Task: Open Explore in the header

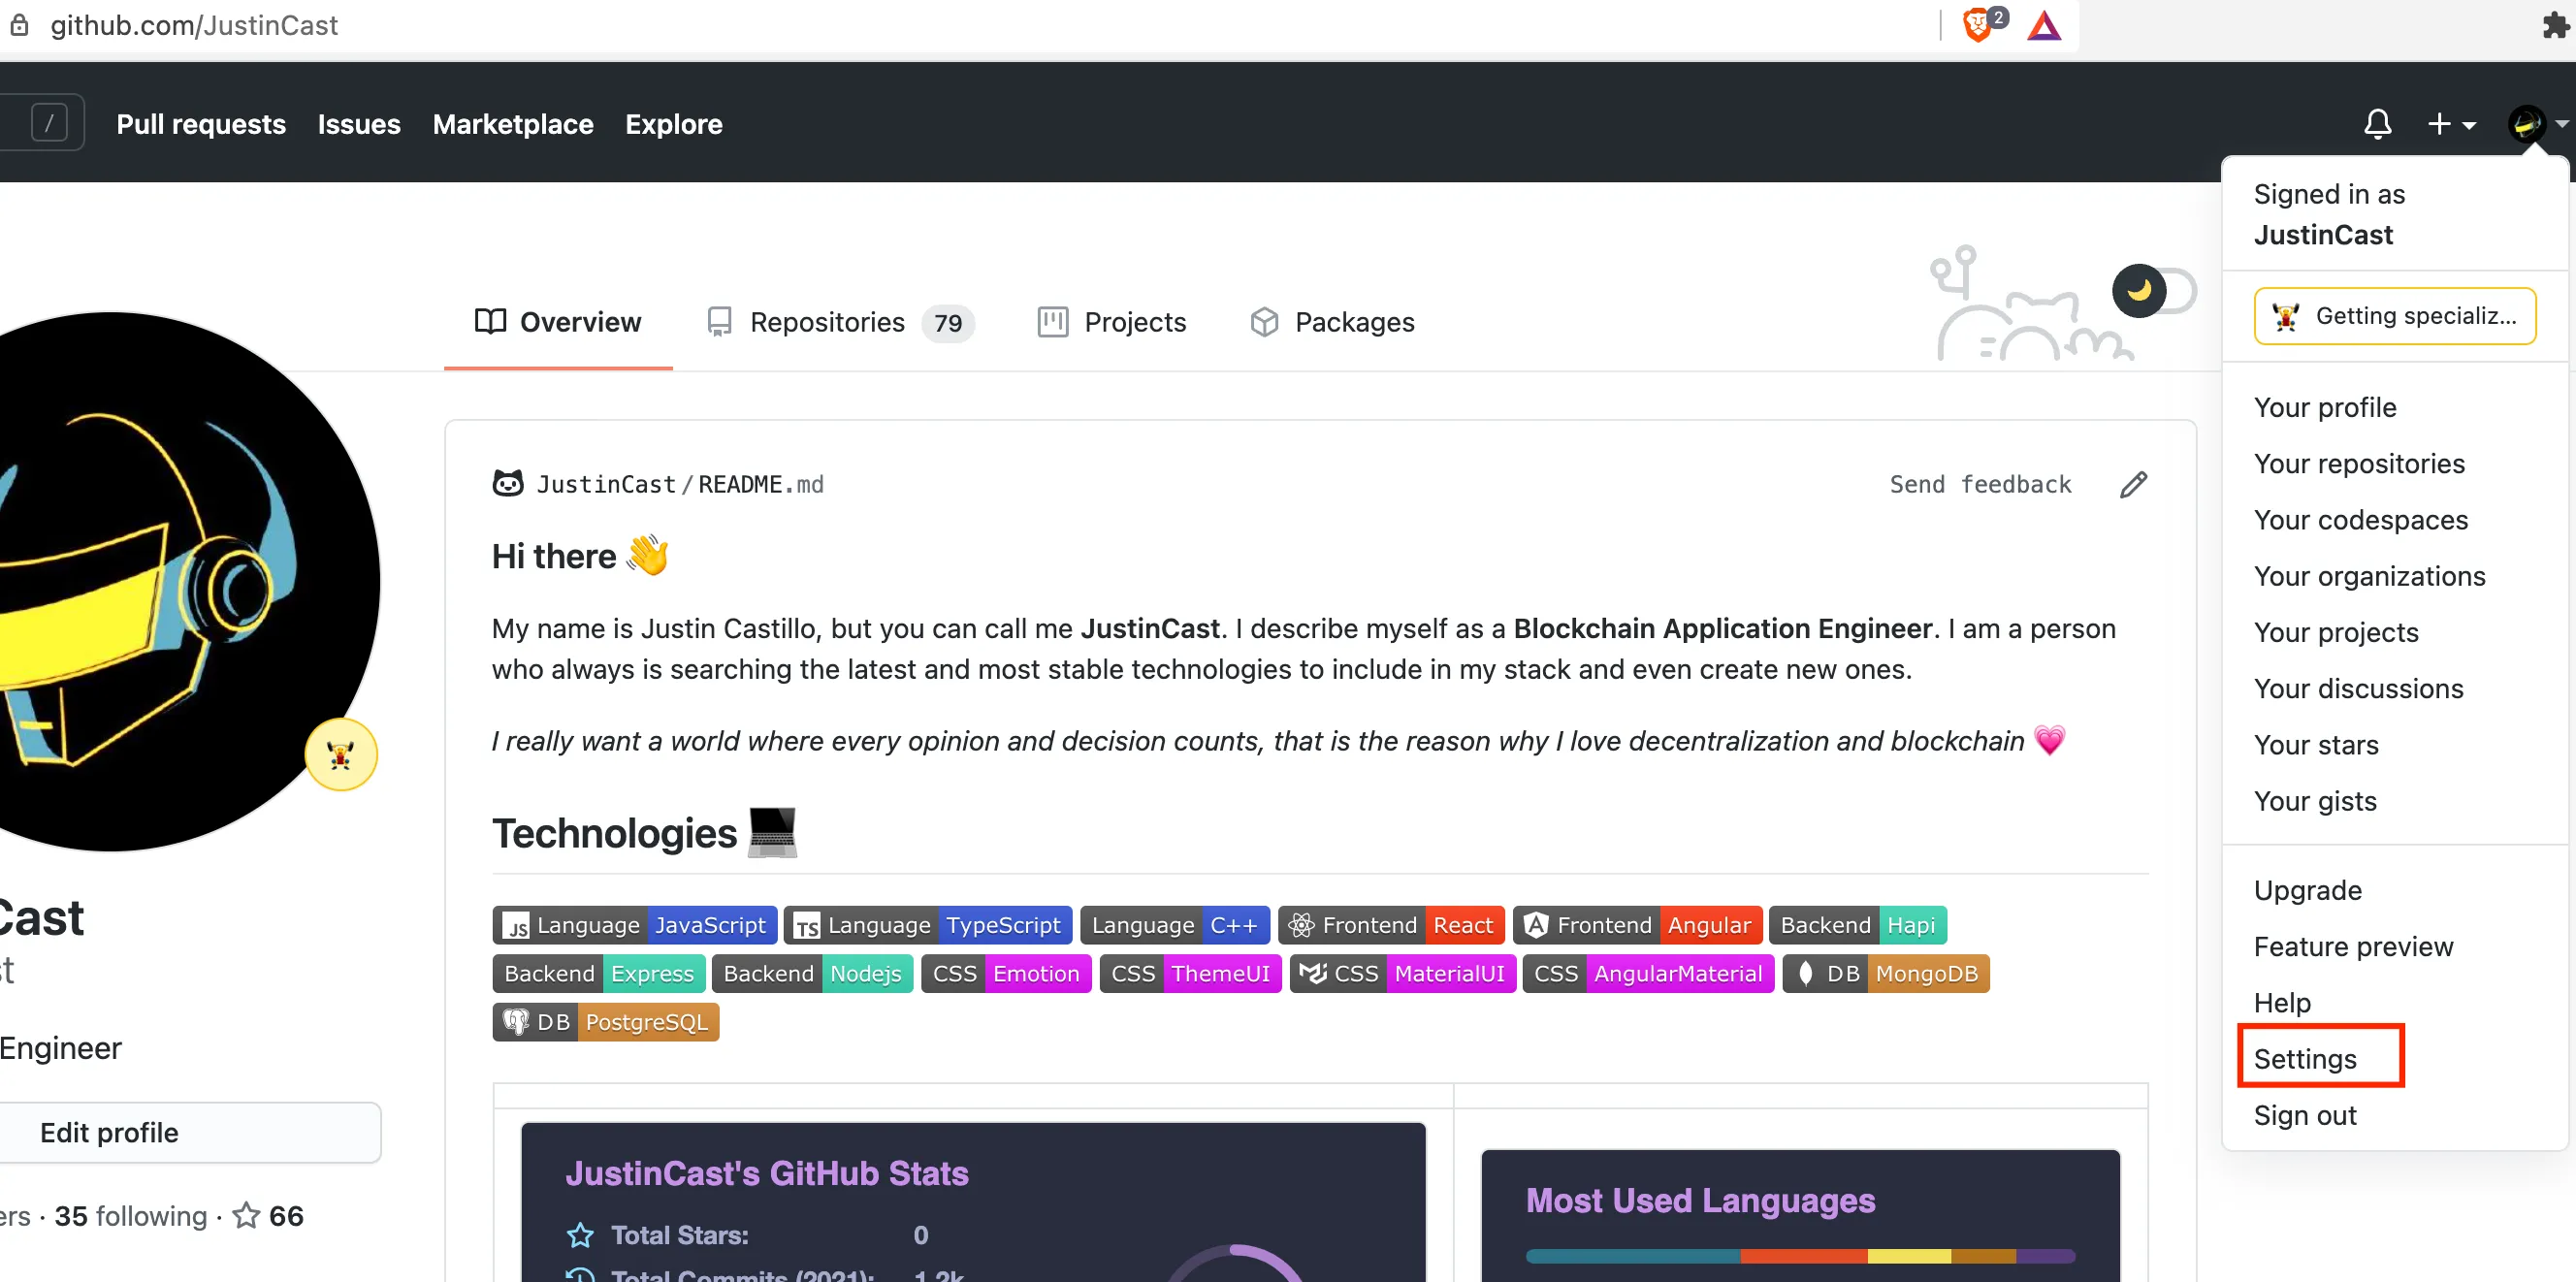Action: click(x=674, y=124)
